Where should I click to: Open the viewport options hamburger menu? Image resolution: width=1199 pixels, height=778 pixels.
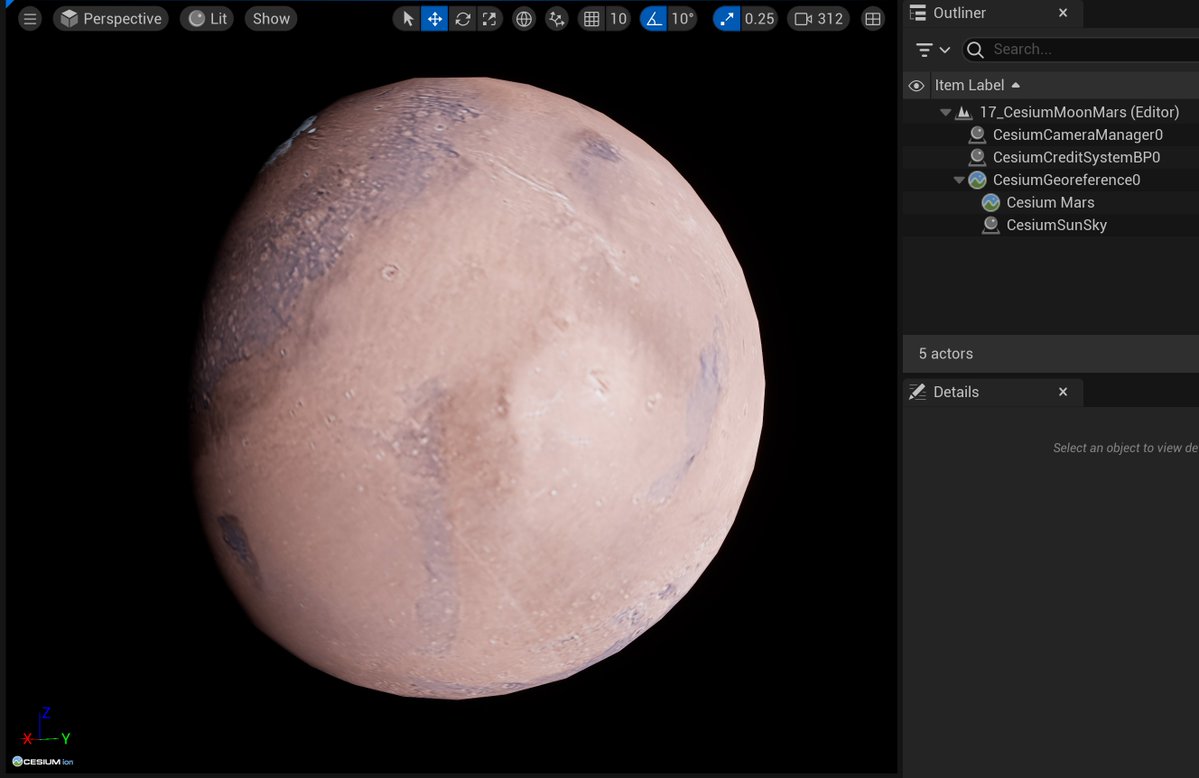30,18
